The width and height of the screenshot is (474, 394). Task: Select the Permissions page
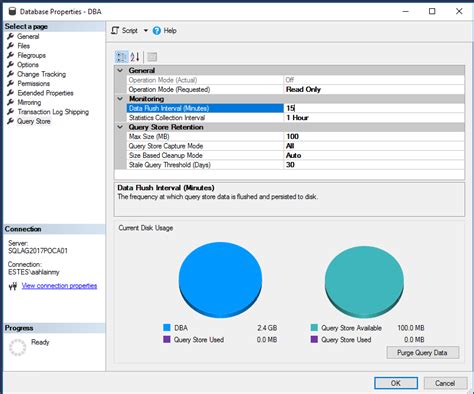(34, 83)
